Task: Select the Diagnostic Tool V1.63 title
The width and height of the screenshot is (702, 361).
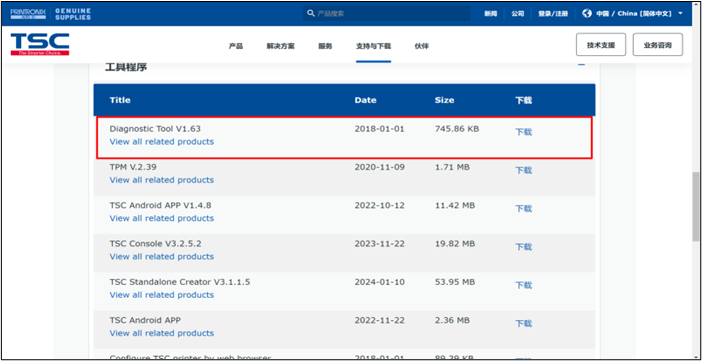Action: 155,129
